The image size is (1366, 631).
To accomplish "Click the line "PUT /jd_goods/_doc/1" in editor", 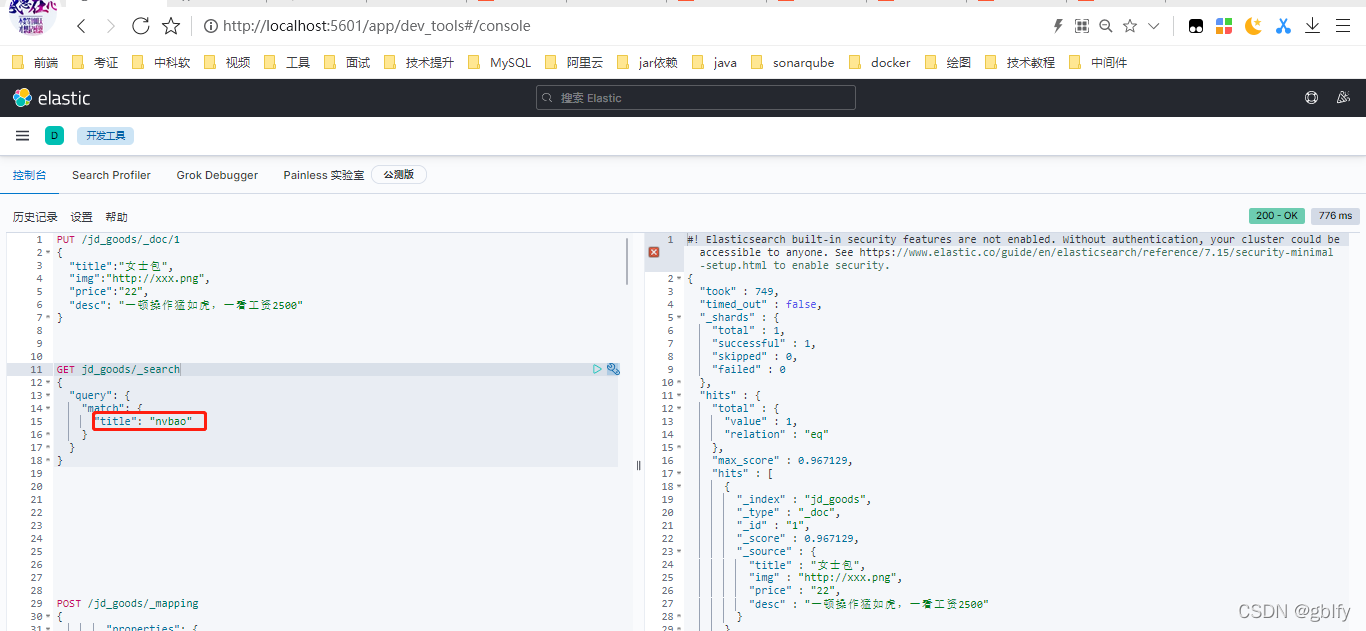I will pyautogui.click(x=118, y=240).
